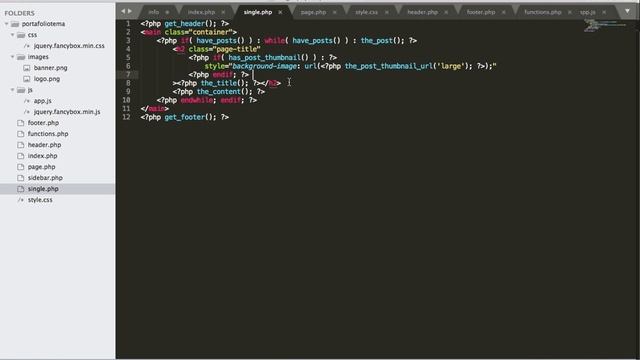Switch to the header.php tab
The height and width of the screenshot is (360, 640).
pyautogui.click(x=422, y=12)
